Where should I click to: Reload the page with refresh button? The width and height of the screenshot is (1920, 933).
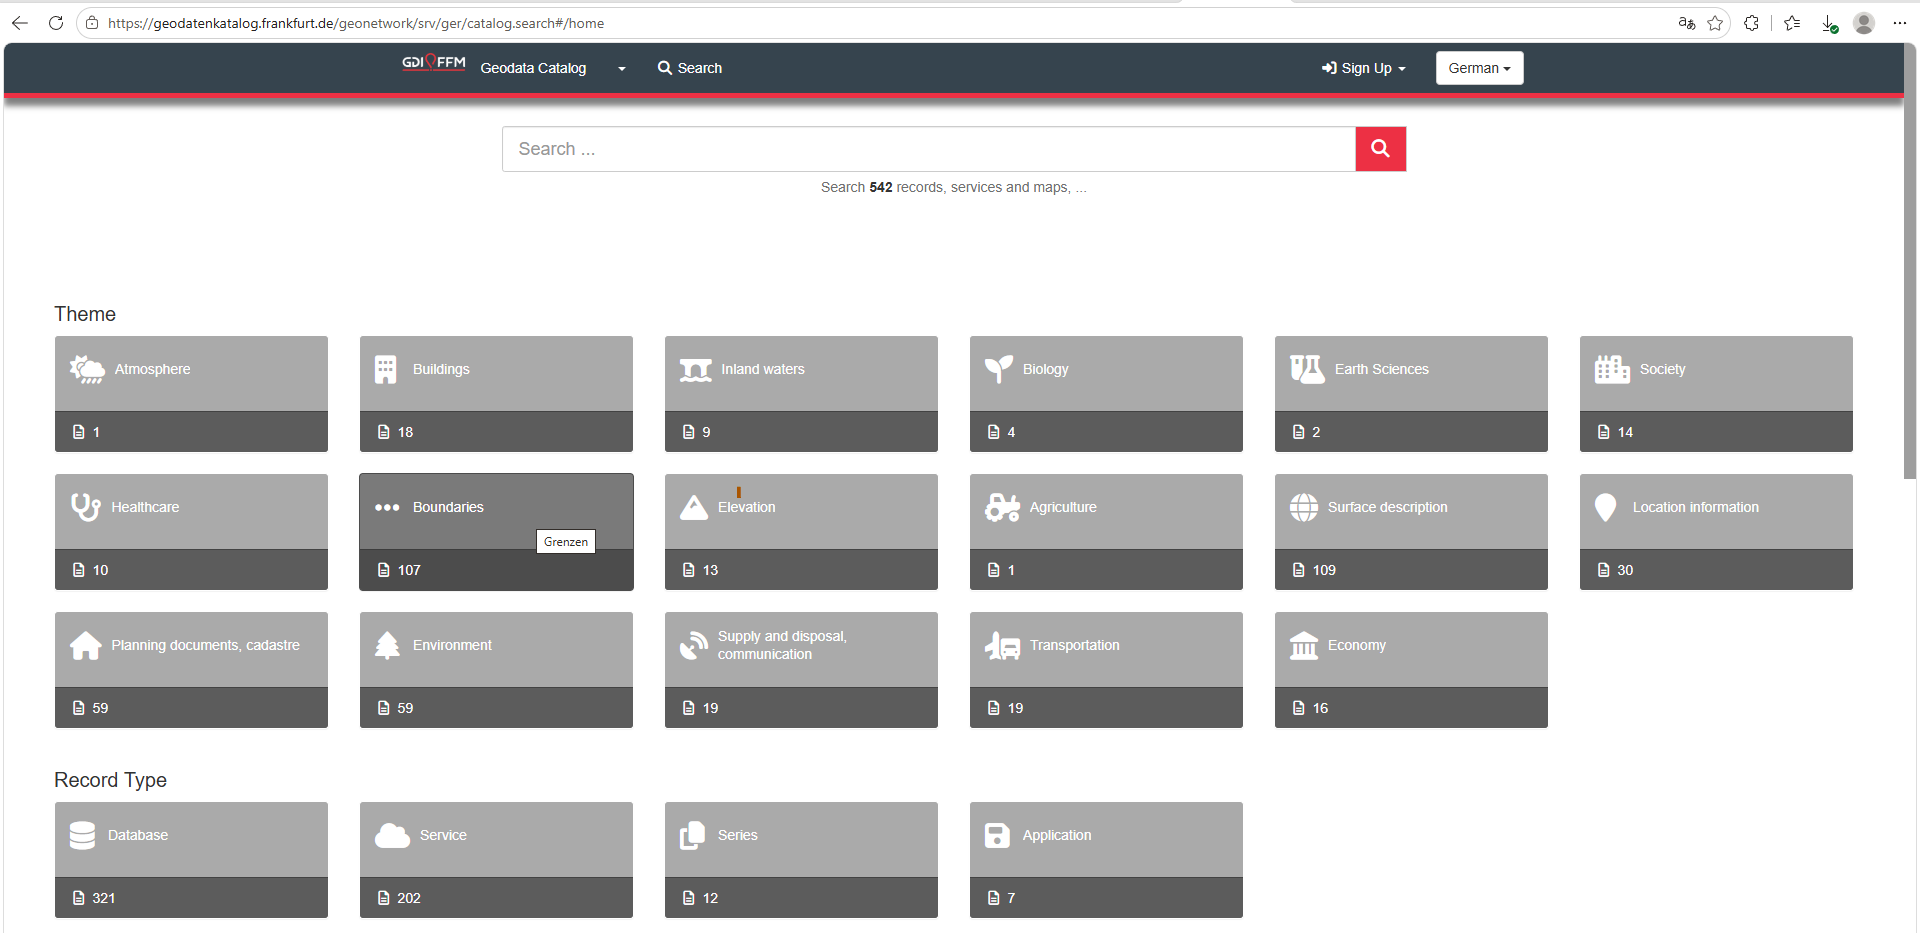point(56,23)
